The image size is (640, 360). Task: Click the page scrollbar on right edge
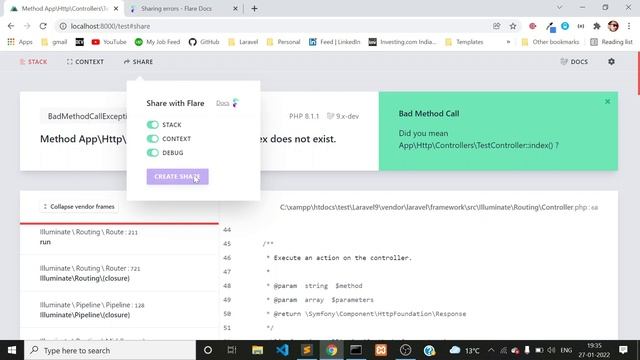tap(638, 73)
